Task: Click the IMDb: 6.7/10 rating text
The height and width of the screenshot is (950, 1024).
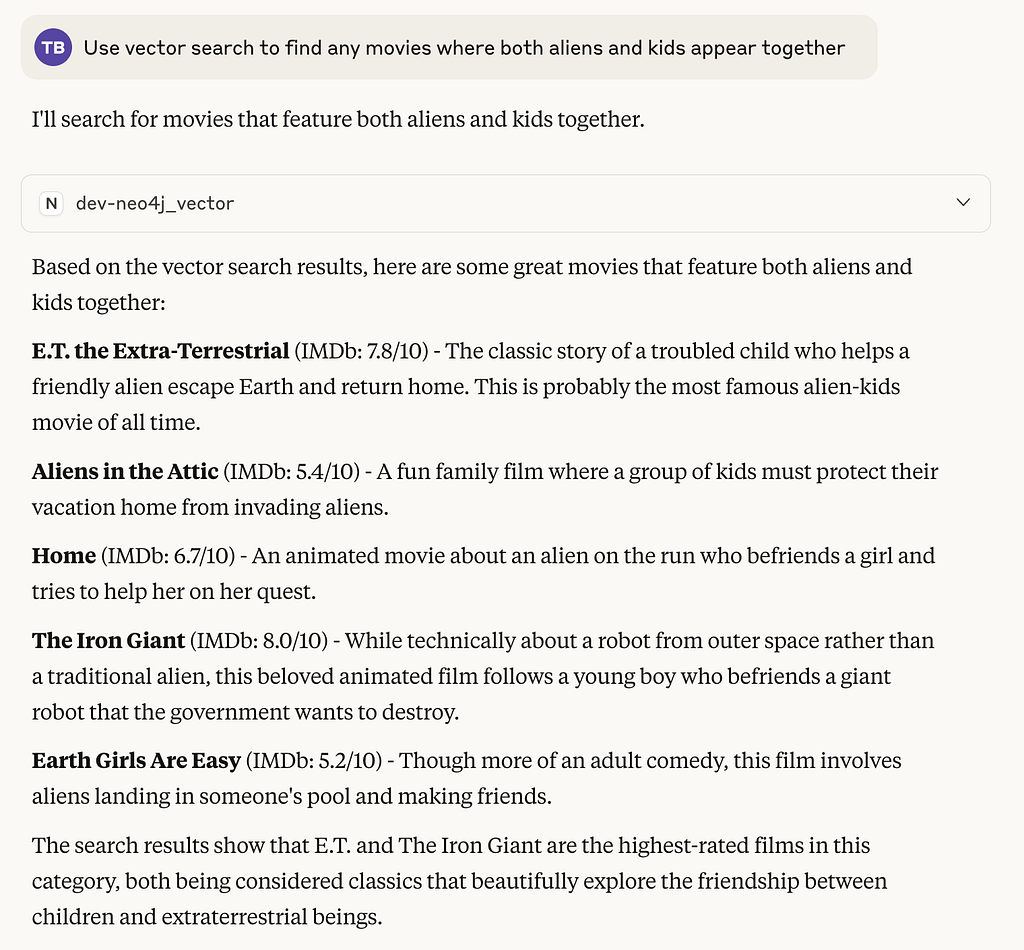Action: 168,556
